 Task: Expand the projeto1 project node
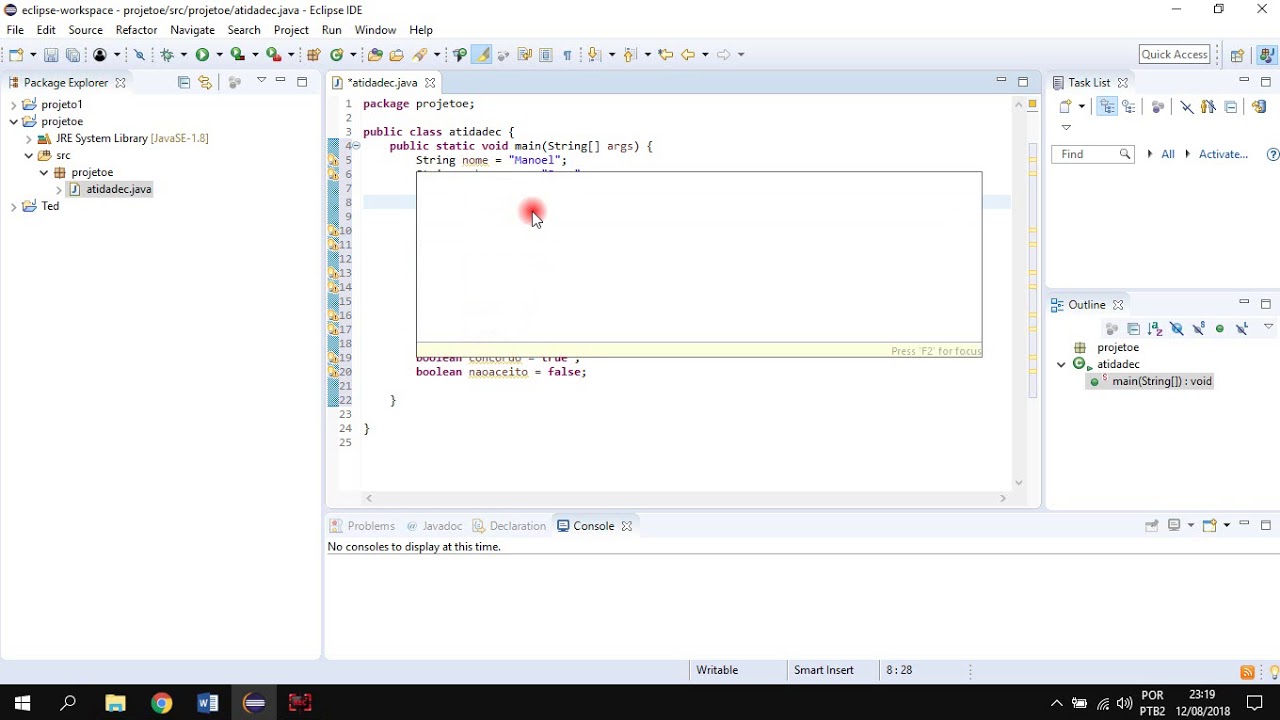point(14,104)
